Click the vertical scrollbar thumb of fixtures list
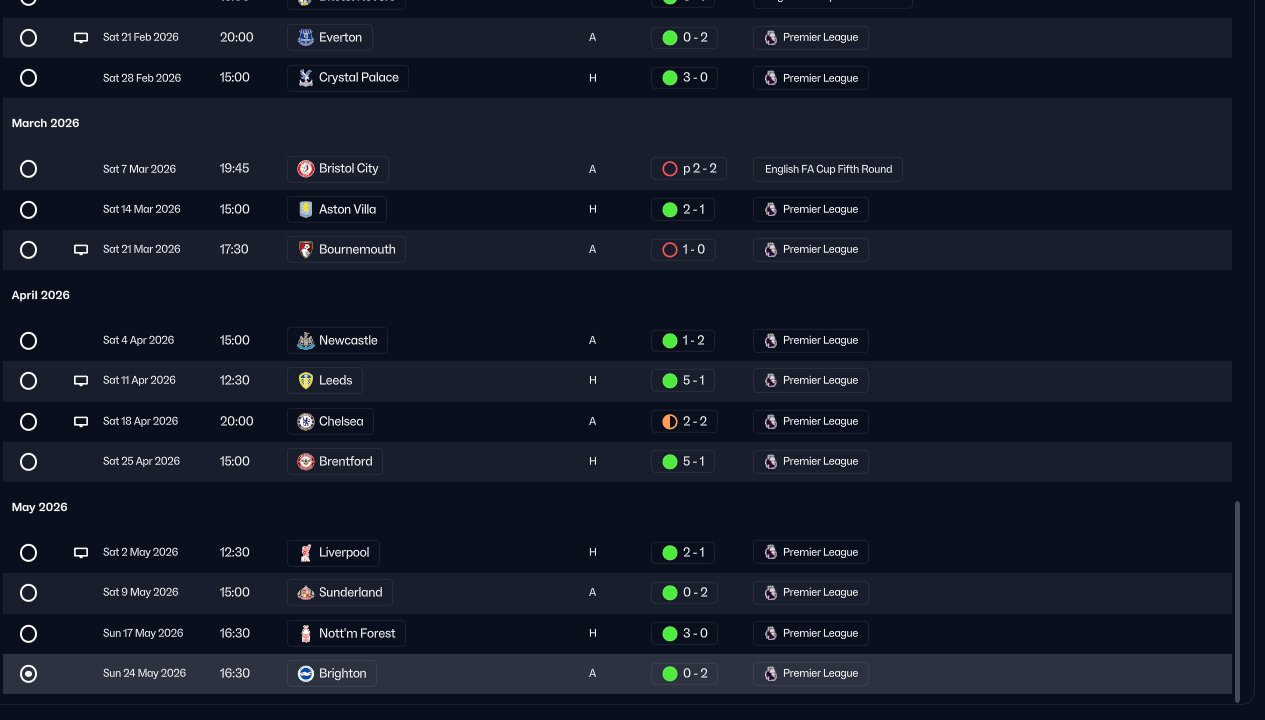This screenshot has width=1265, height=720. tap(1238, 601)
